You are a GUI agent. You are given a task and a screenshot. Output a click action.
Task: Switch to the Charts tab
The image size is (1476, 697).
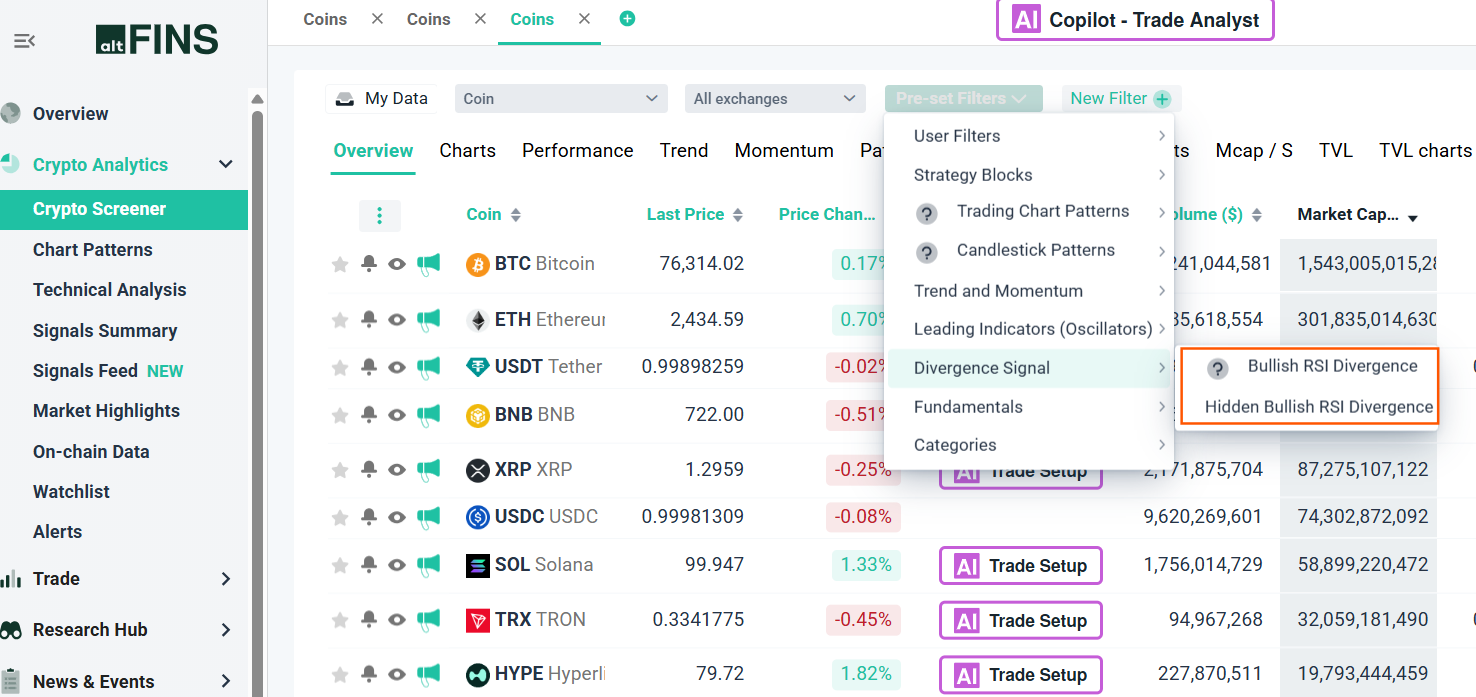(467, 151)
